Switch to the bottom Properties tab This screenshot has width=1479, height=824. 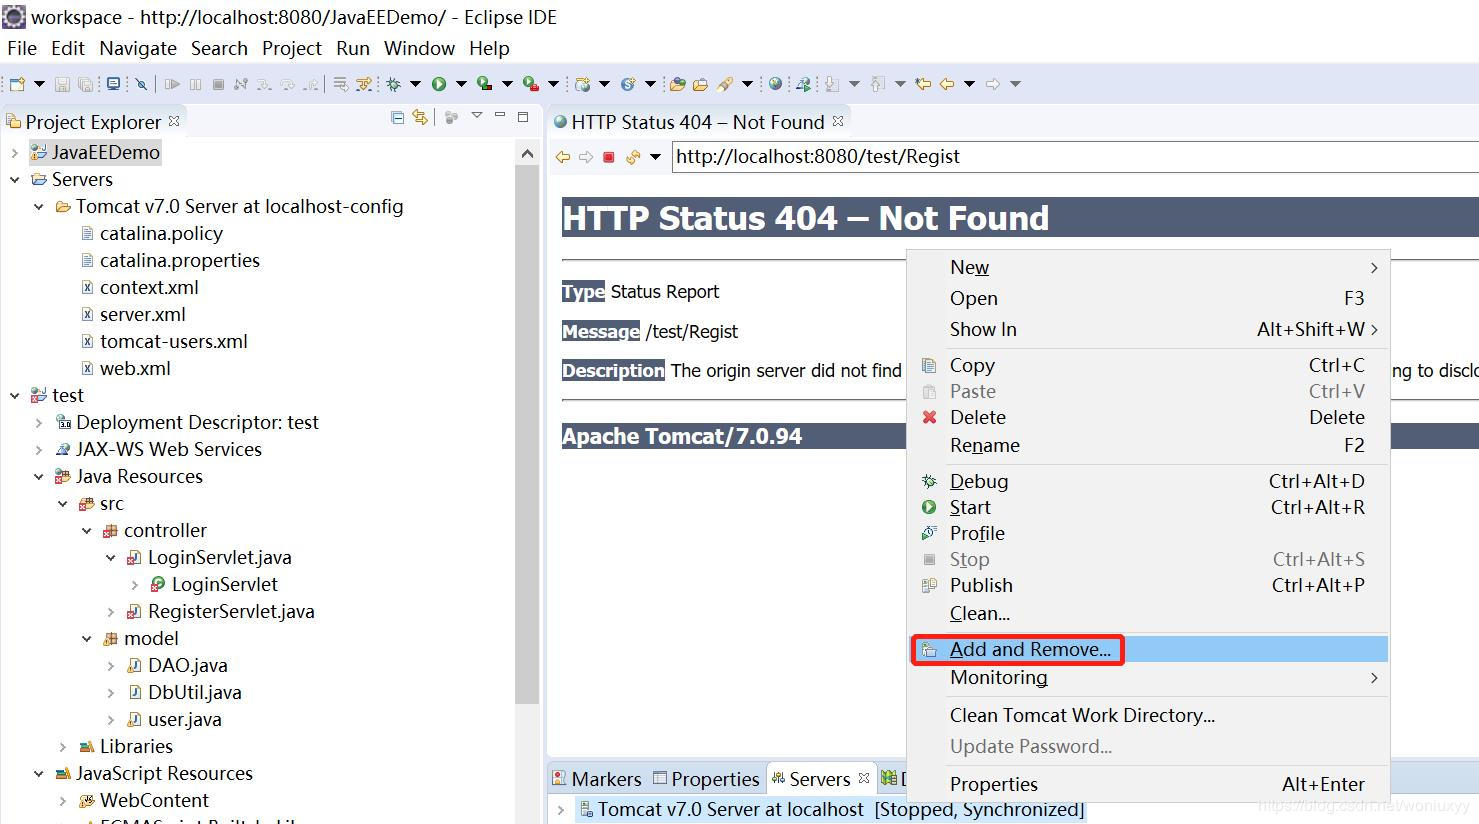(706, 779)
